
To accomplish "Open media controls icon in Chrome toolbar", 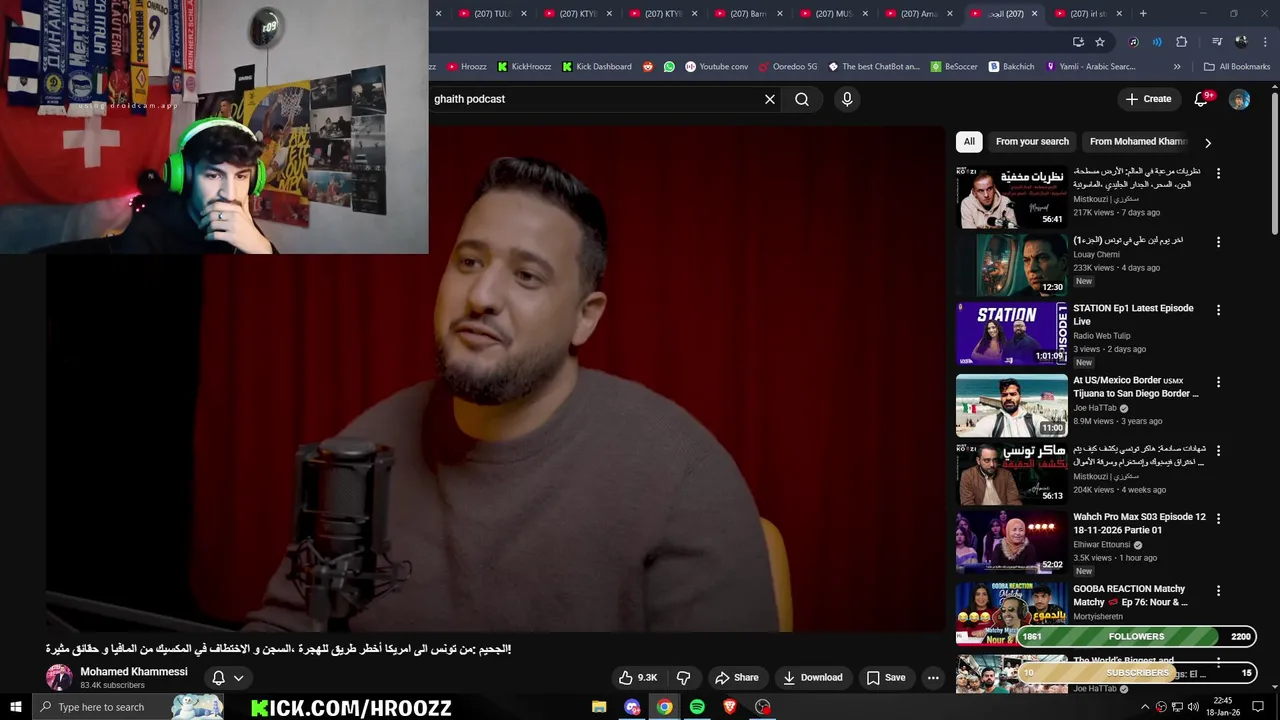I will pos(1217,42).
